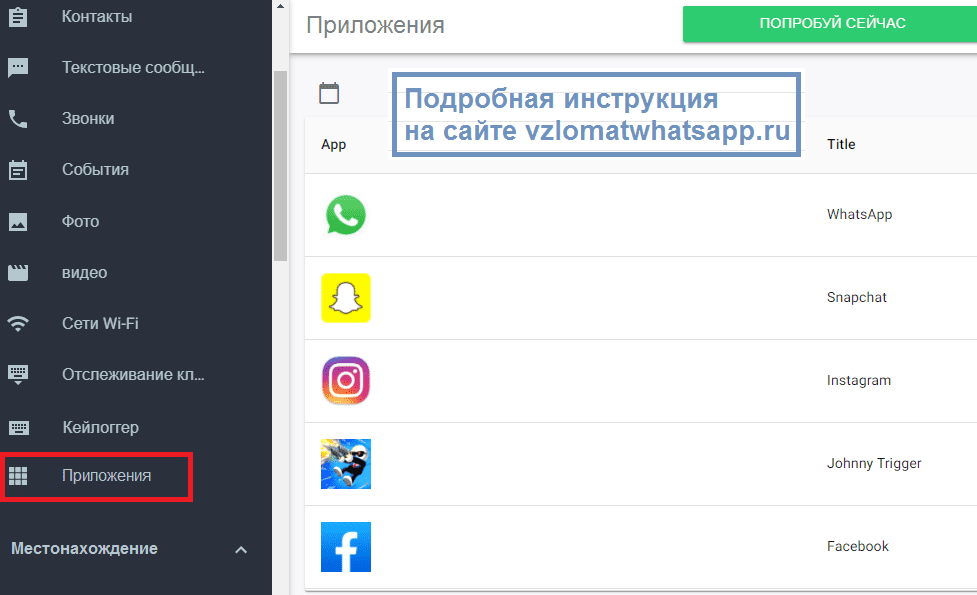The height and width of the screenshot is (595, 977).
Task: Click the ПОПРОБУЙ СЕЙЧАС button
Action: pos(830,24)
